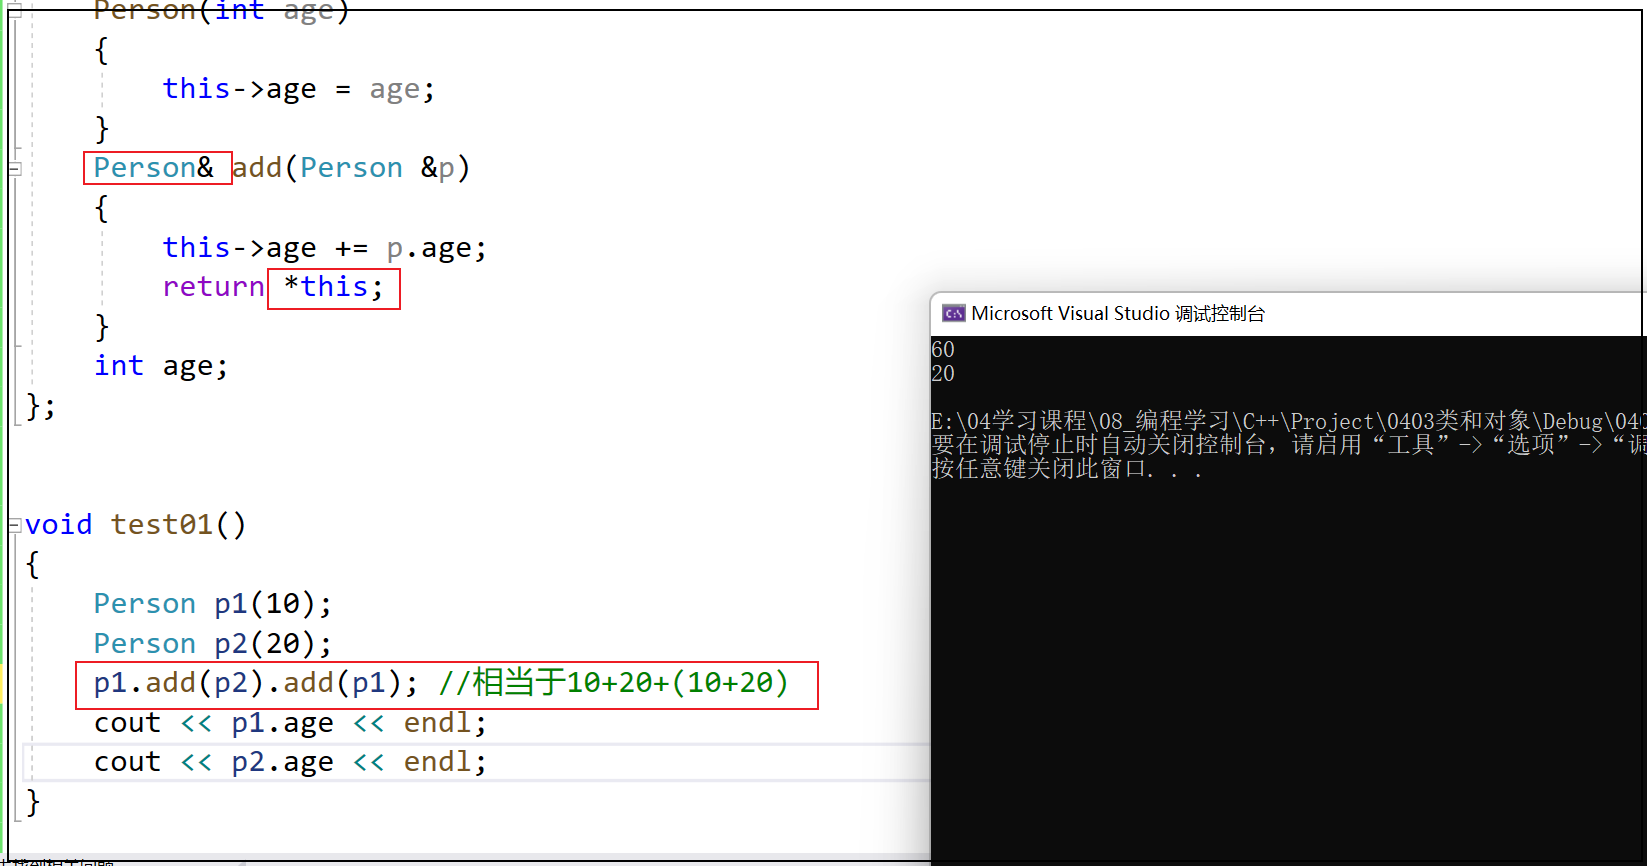The width and height of the screenshot is (1647, 866).
Task: Click the green comment with 10+20+(10+20)
Action: click(613, 683)
